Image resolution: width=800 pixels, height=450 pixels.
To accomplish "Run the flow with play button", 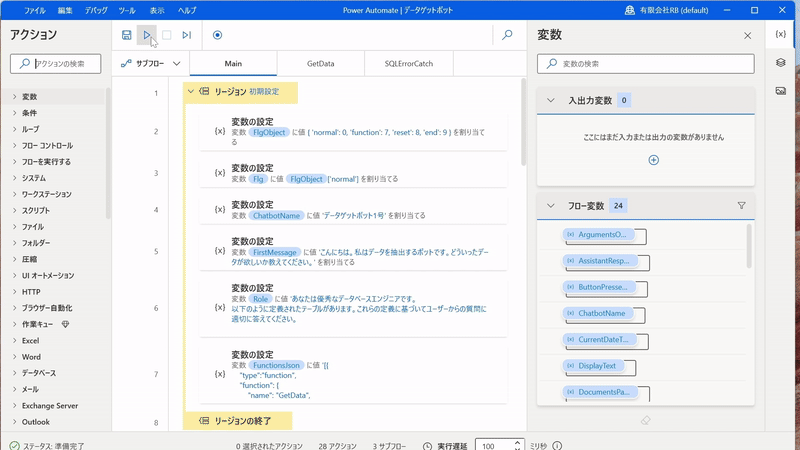I will (x=147, y=35).
